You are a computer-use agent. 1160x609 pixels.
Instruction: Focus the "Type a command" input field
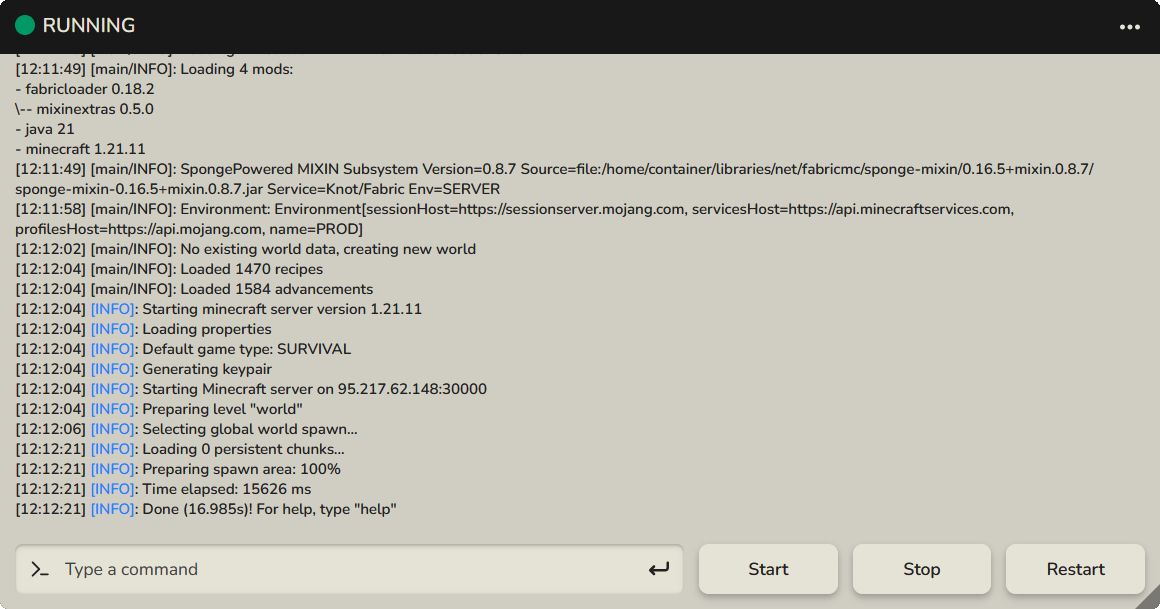click(x=350, y=570)
